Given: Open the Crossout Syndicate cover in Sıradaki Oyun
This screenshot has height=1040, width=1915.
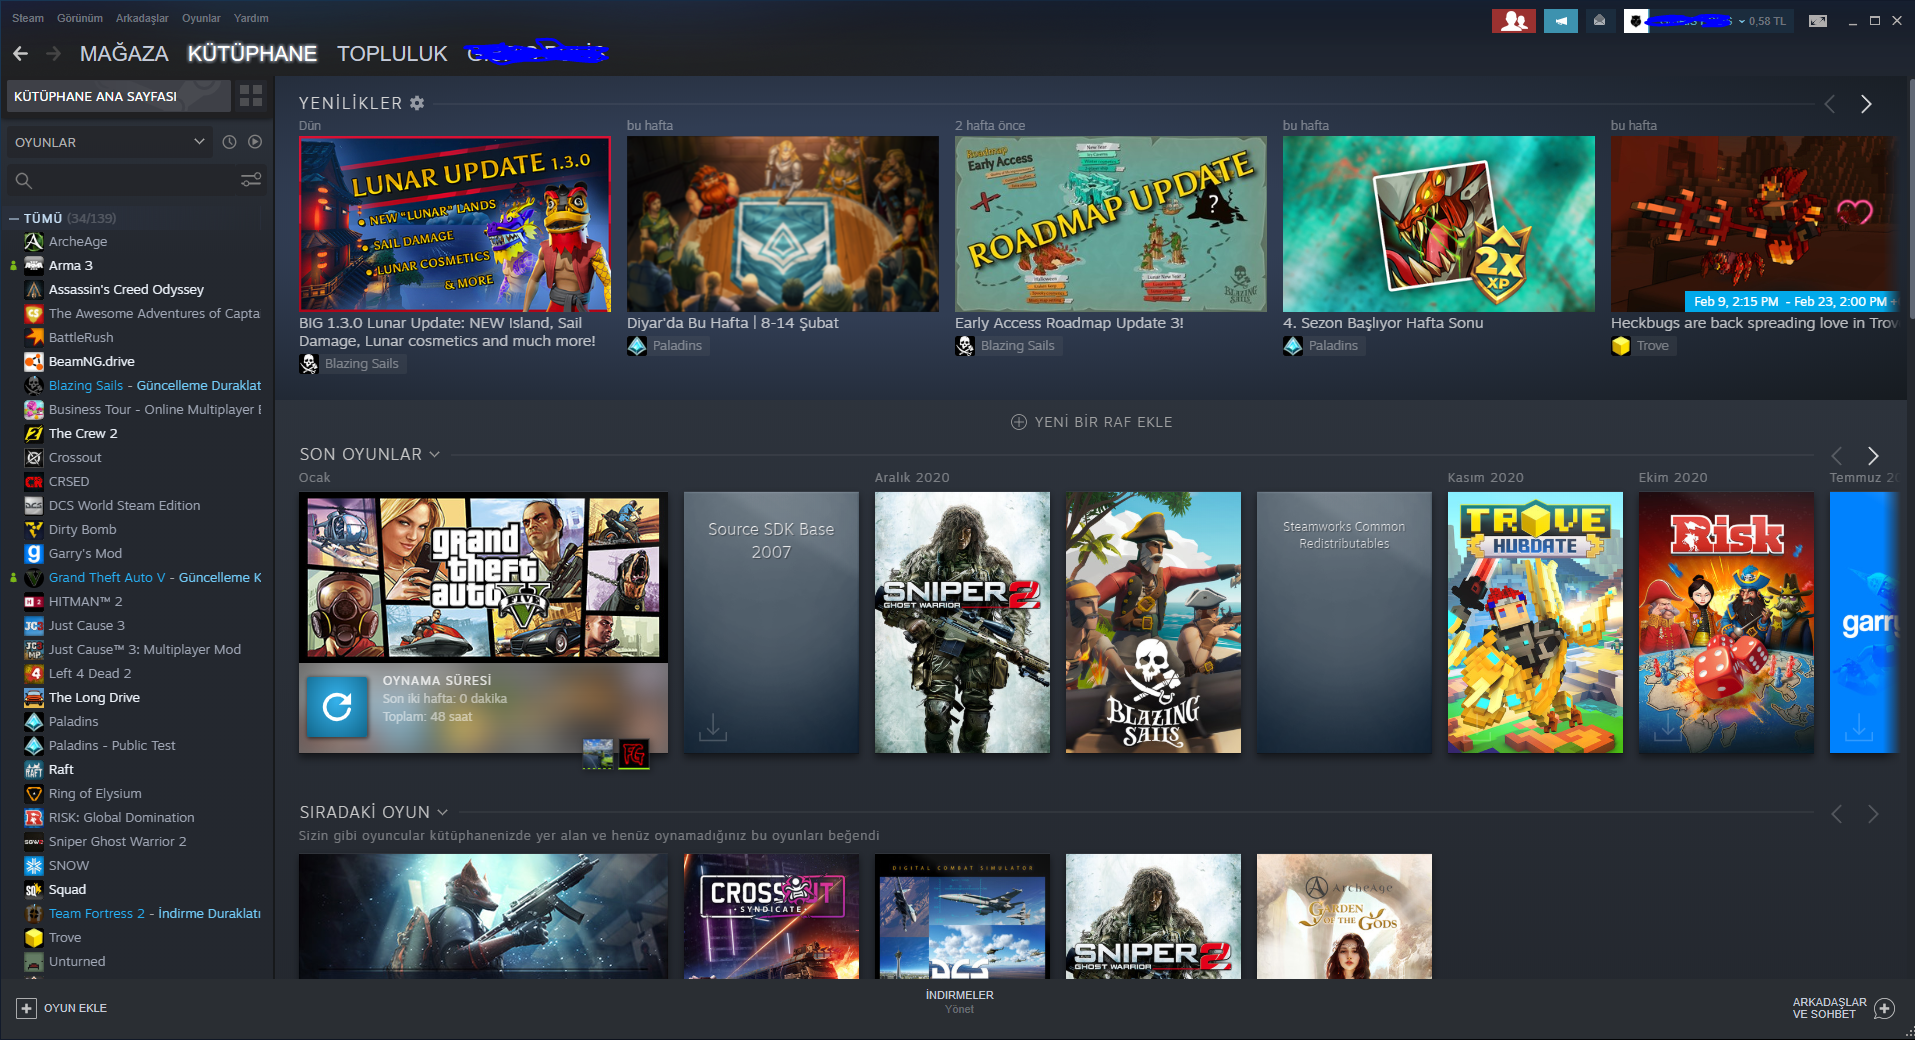Looking at the screenshot, I should click(771, 916).
